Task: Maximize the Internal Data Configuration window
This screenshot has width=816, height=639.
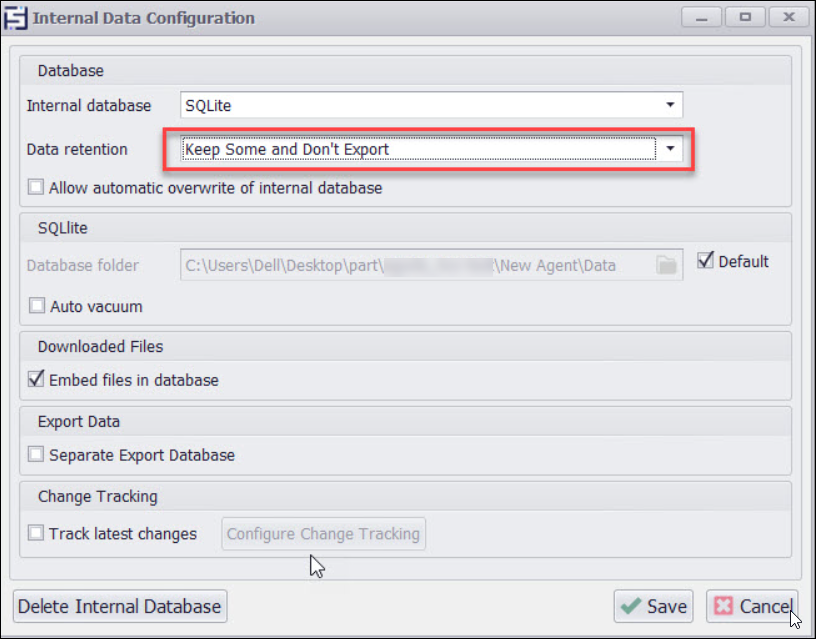Action: click(745, 17)
